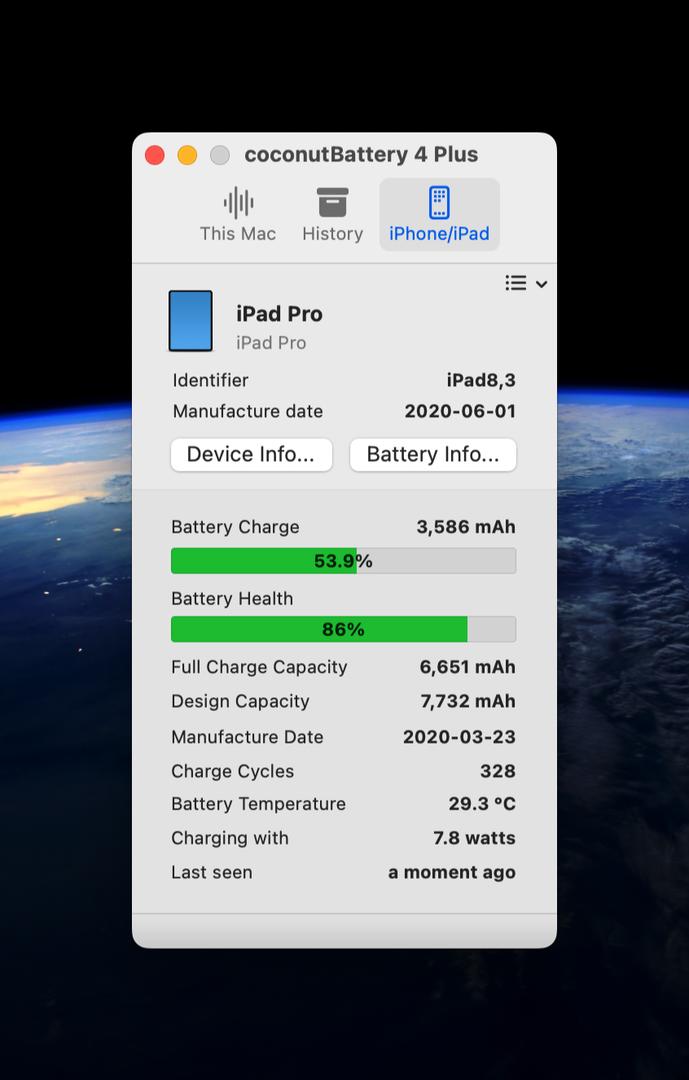Click the iPad8,3 identifier value
This screenshot has height=1080, width=689.
[x=481, y=380]
